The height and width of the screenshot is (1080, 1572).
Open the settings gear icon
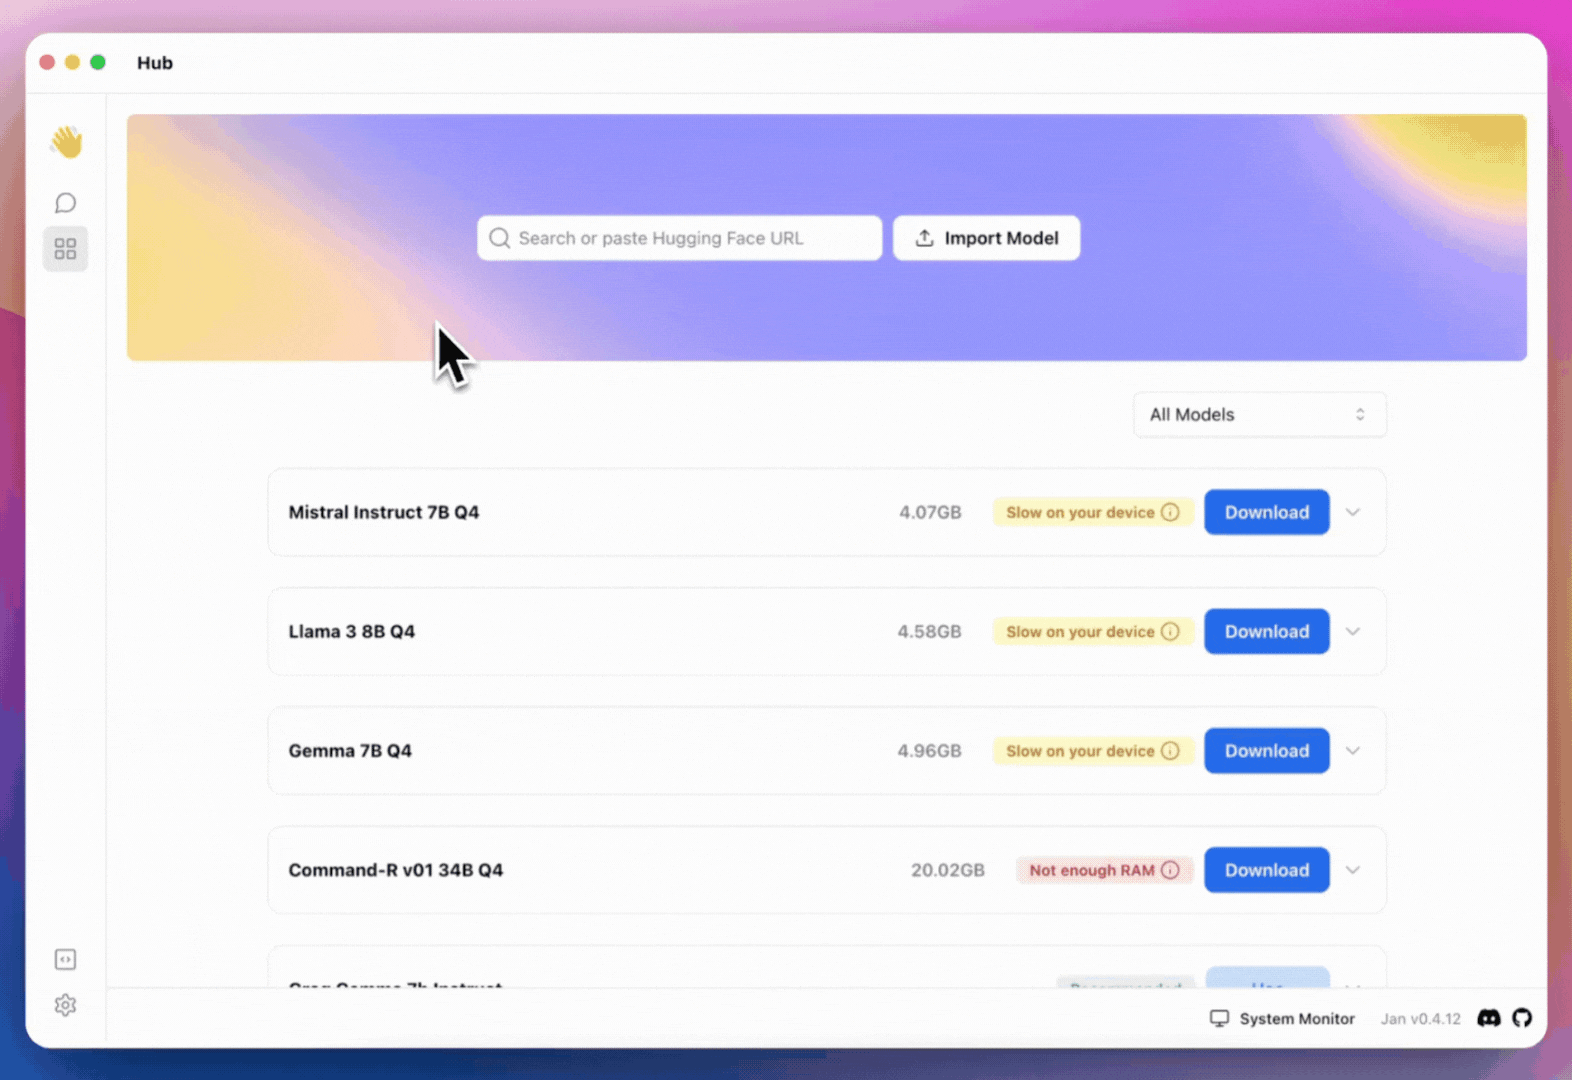(x=65, y=1005)
